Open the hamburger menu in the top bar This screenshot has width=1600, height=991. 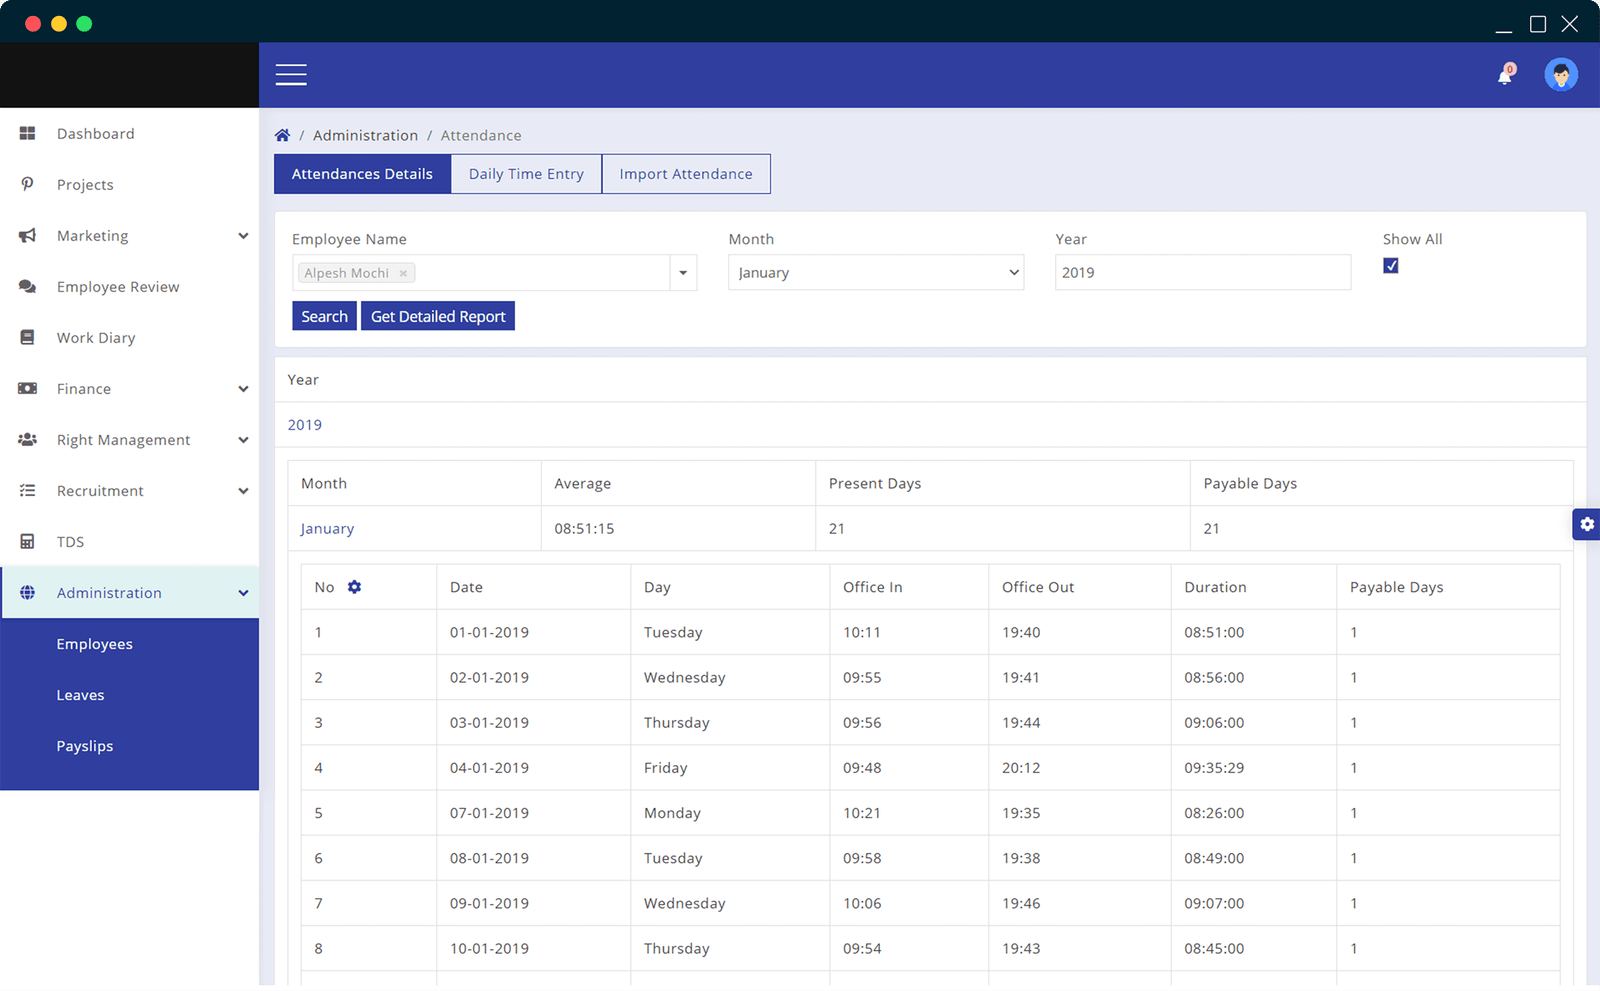pyautogui.click(x=291, y=75)
